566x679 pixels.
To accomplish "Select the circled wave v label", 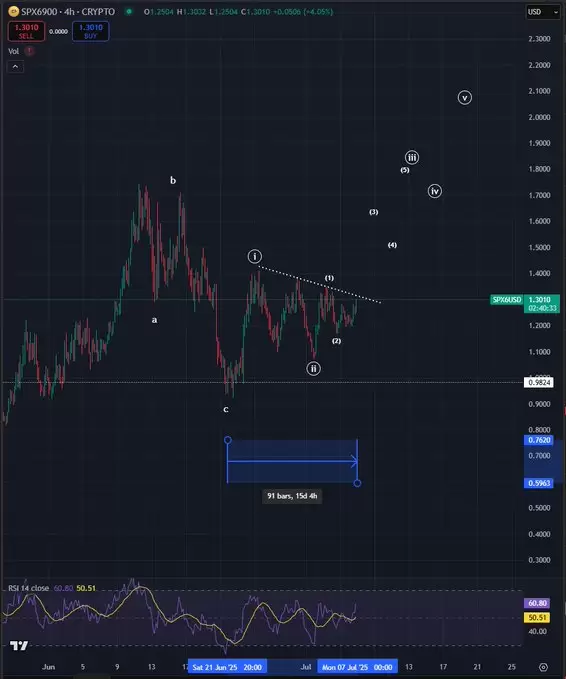I will click(465, 98).
